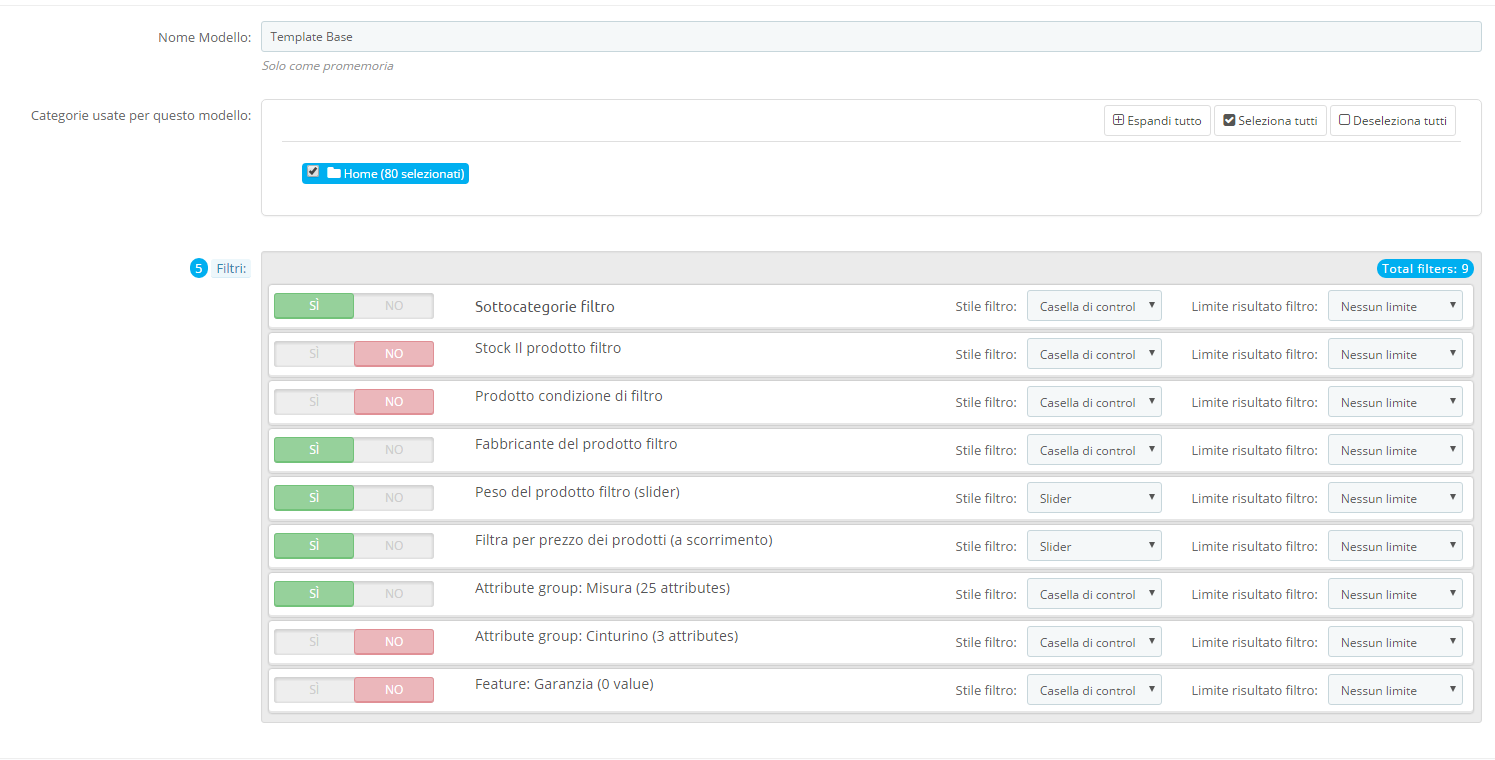Uncheck the Home category checkbox
Screen dimensions: 1495x760
point(313,170)
